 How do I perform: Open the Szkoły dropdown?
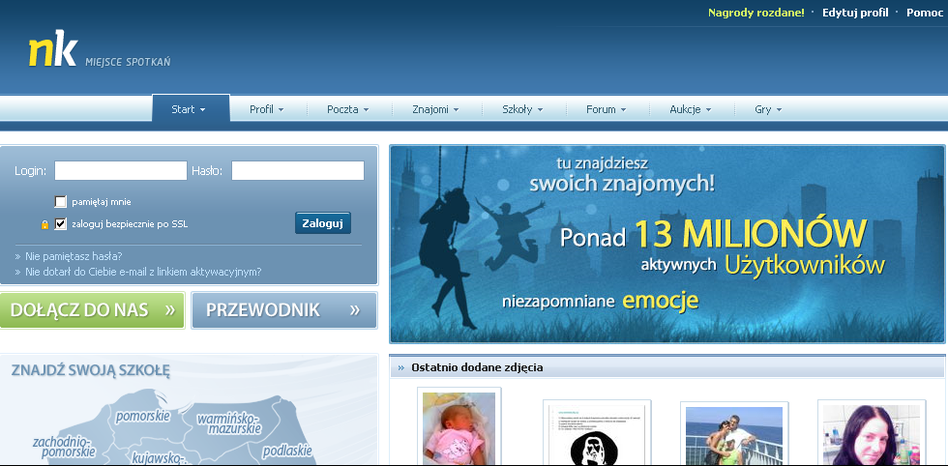pos(523,109)
